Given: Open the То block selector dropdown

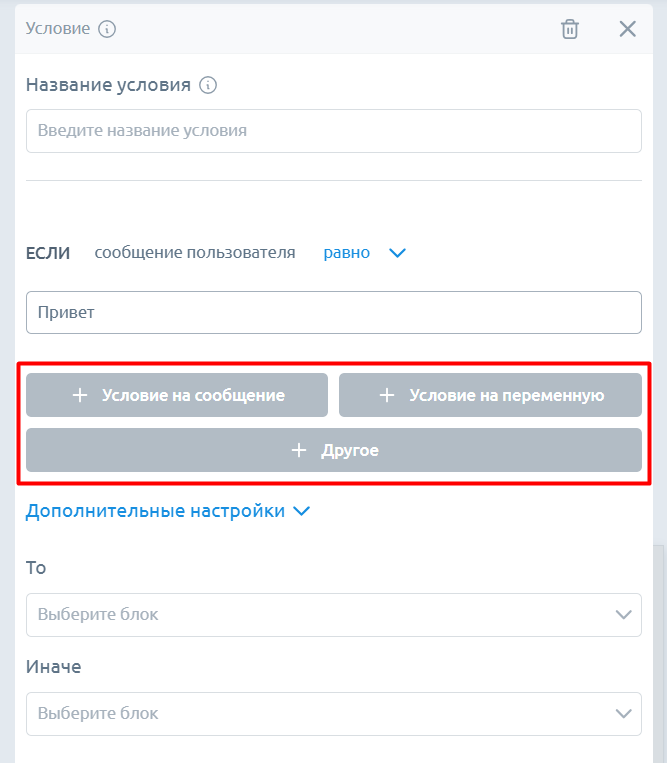Looking at the screenshot, I should [x=320, y=614].
